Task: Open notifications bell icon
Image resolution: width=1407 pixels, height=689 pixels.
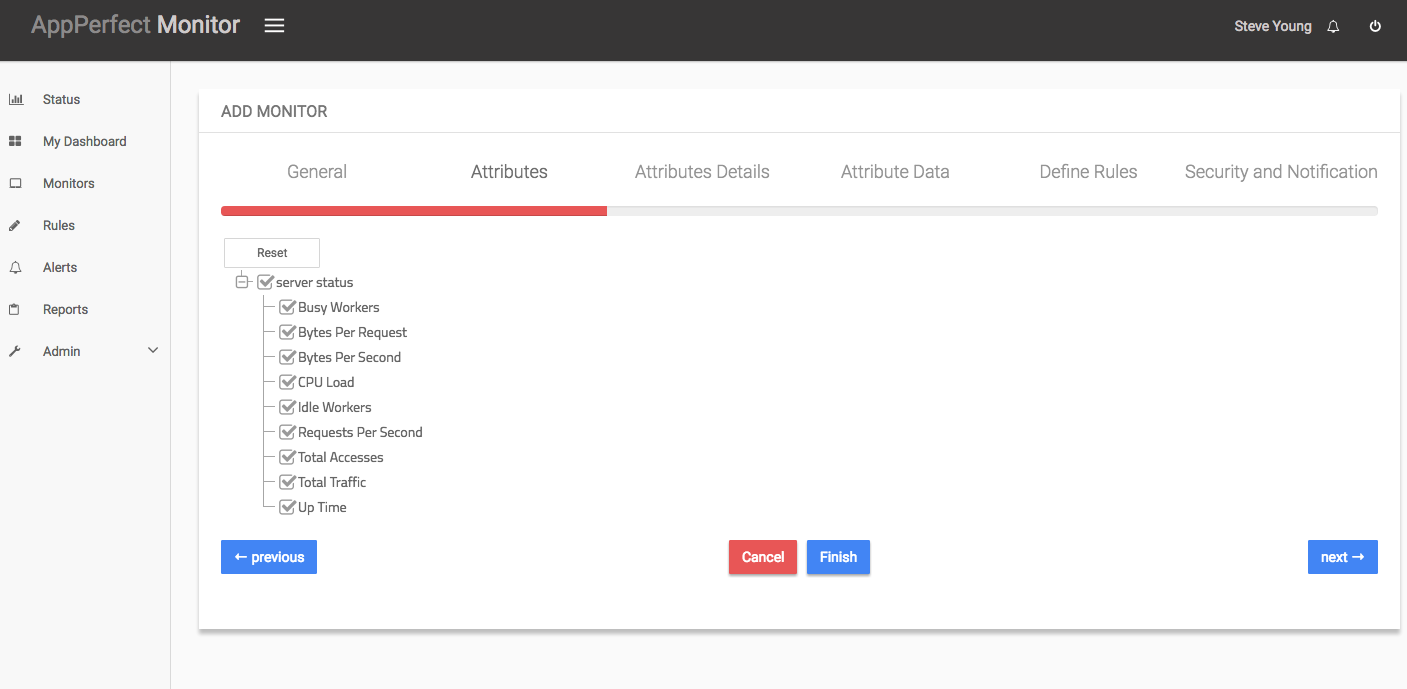Action: [x=1333, y=27]
